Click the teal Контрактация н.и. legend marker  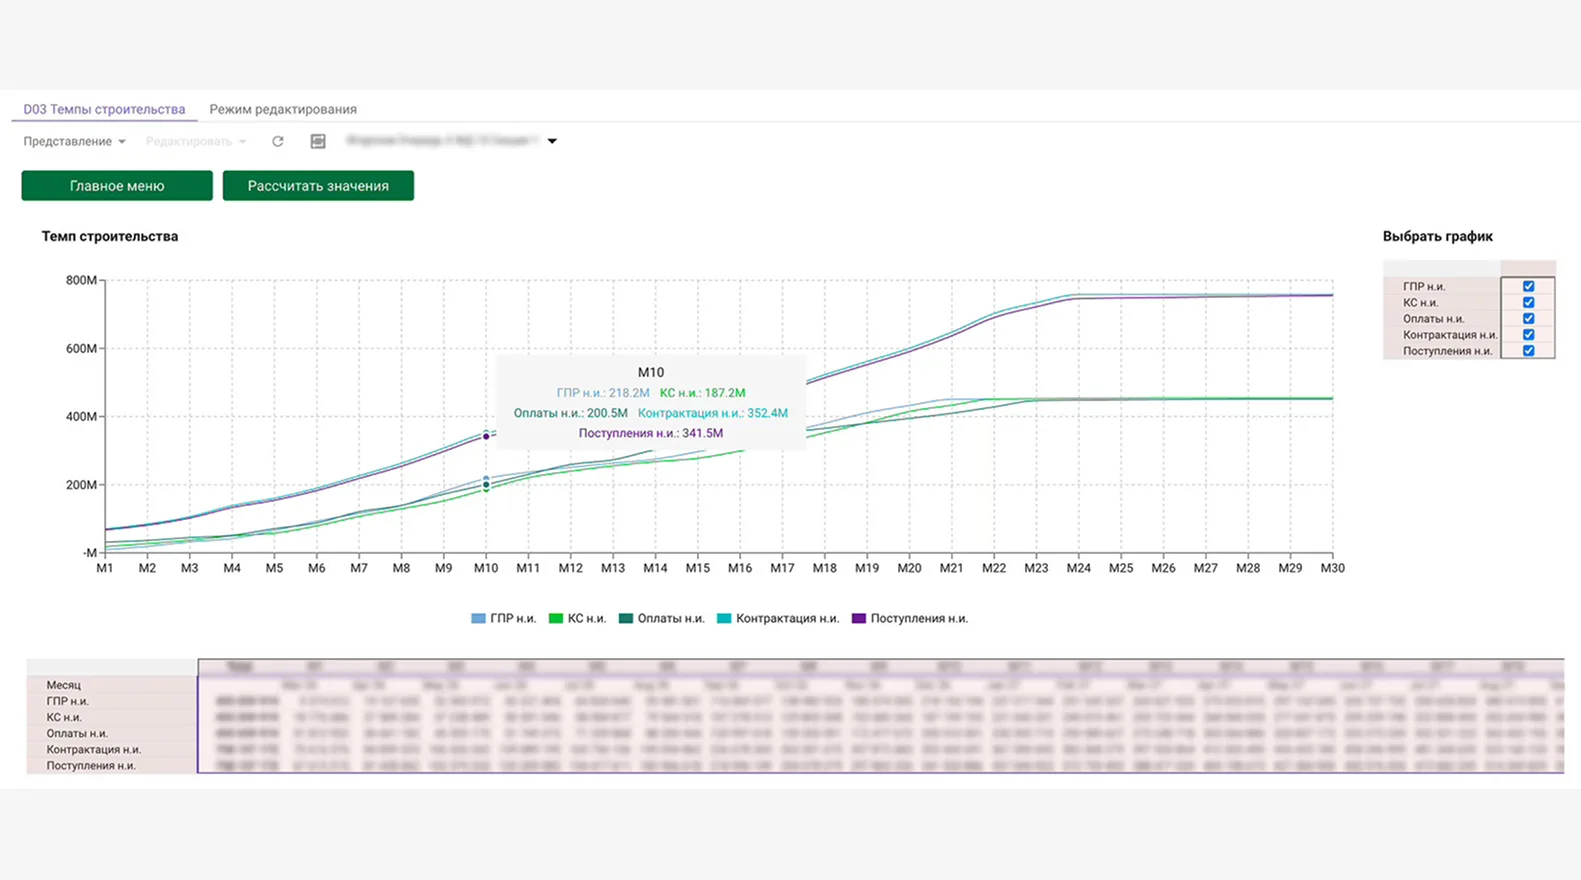coord(724,618)
